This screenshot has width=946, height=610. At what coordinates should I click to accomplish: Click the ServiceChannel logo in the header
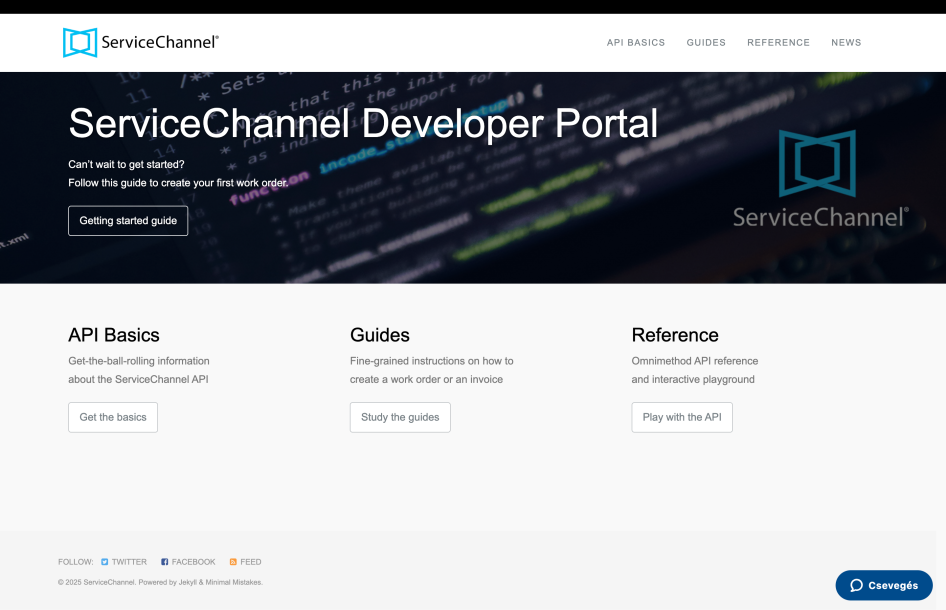[141, 42]
